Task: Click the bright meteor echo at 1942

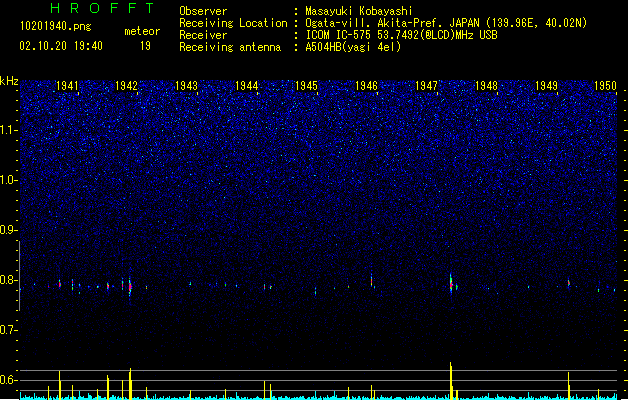Action: [x=130, y=286]
